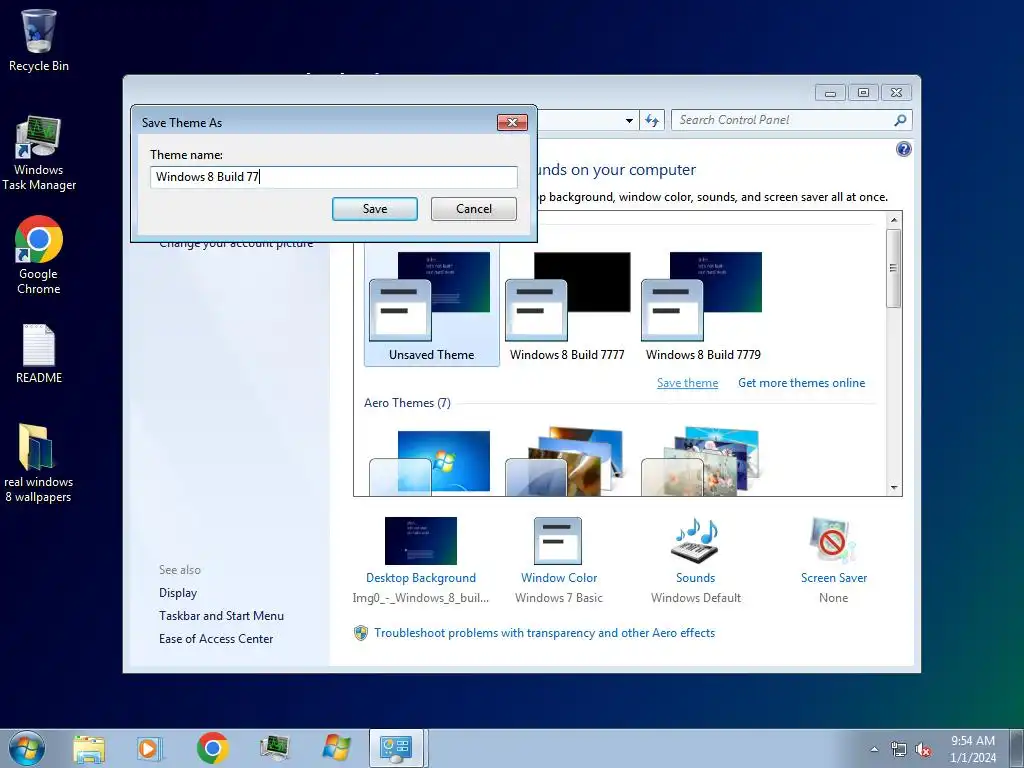Screen dimensions: 1024x768
Task: Select the Unsaved Theme thumbnail
Action: click(x=432, y=306)
